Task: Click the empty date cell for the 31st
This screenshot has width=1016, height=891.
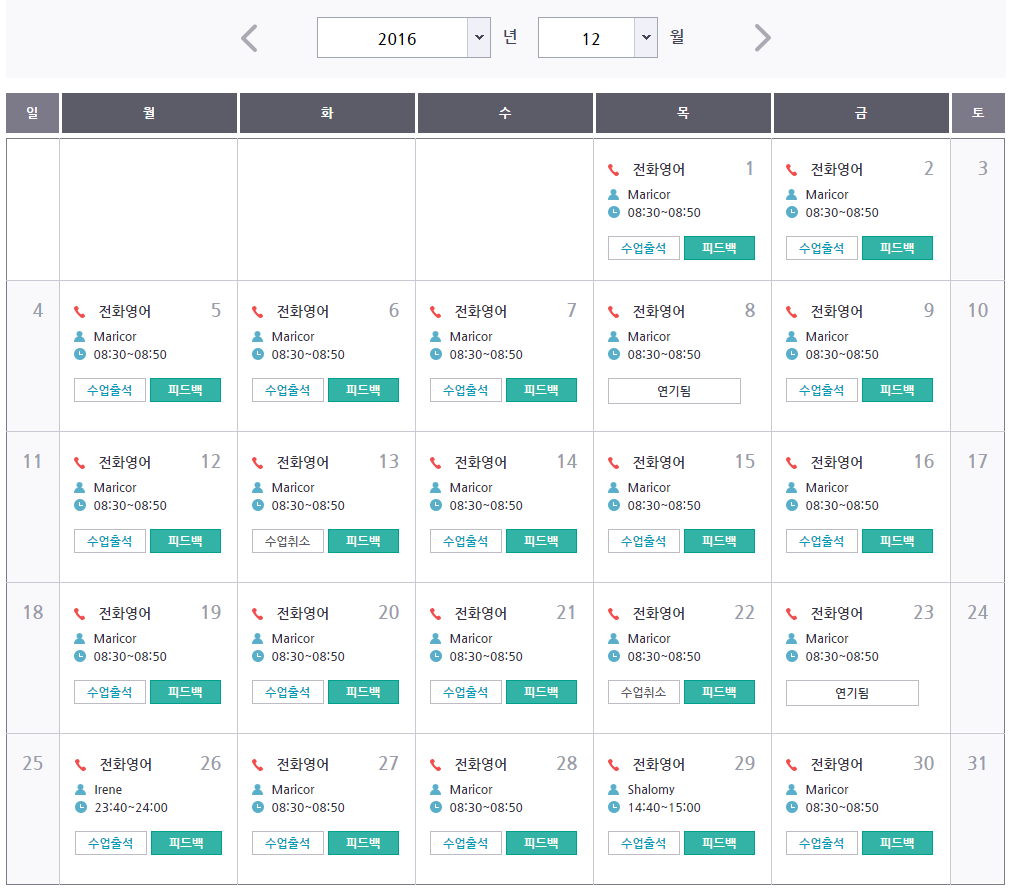Action: (977, 809)
